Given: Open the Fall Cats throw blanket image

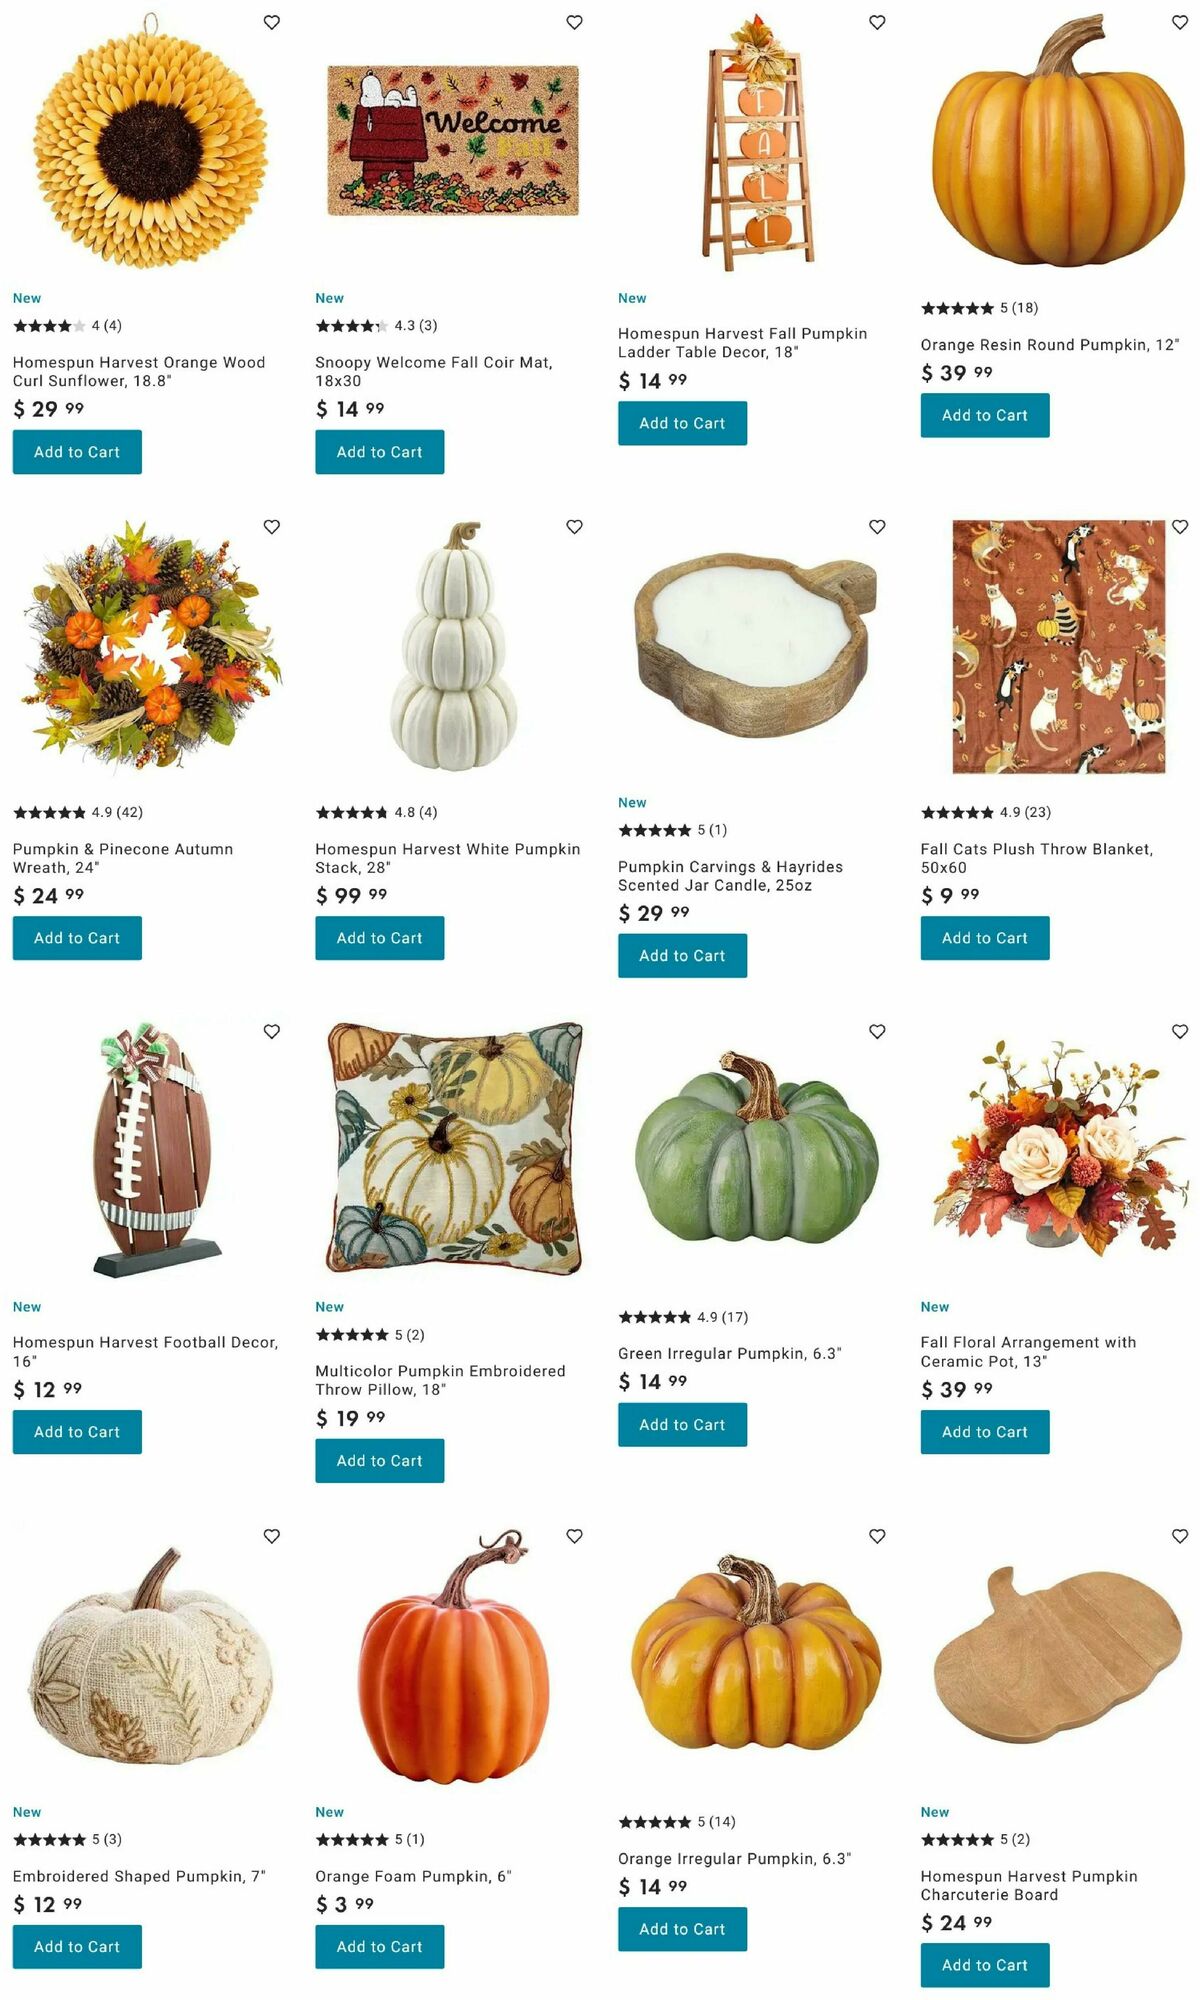Looking at the screenshot, I should pos(1058,646).
